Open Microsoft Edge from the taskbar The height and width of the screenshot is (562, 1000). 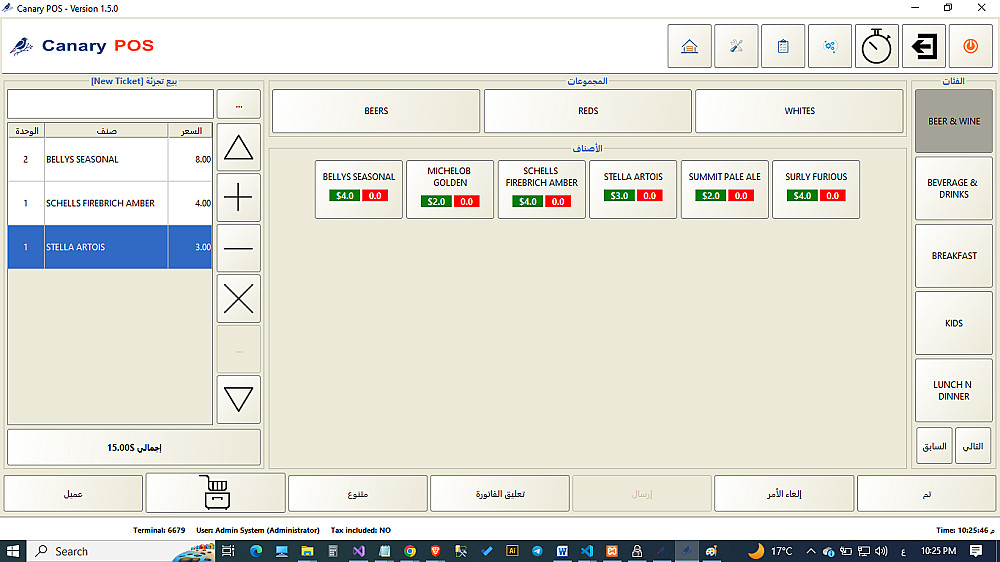pos(256,551)
